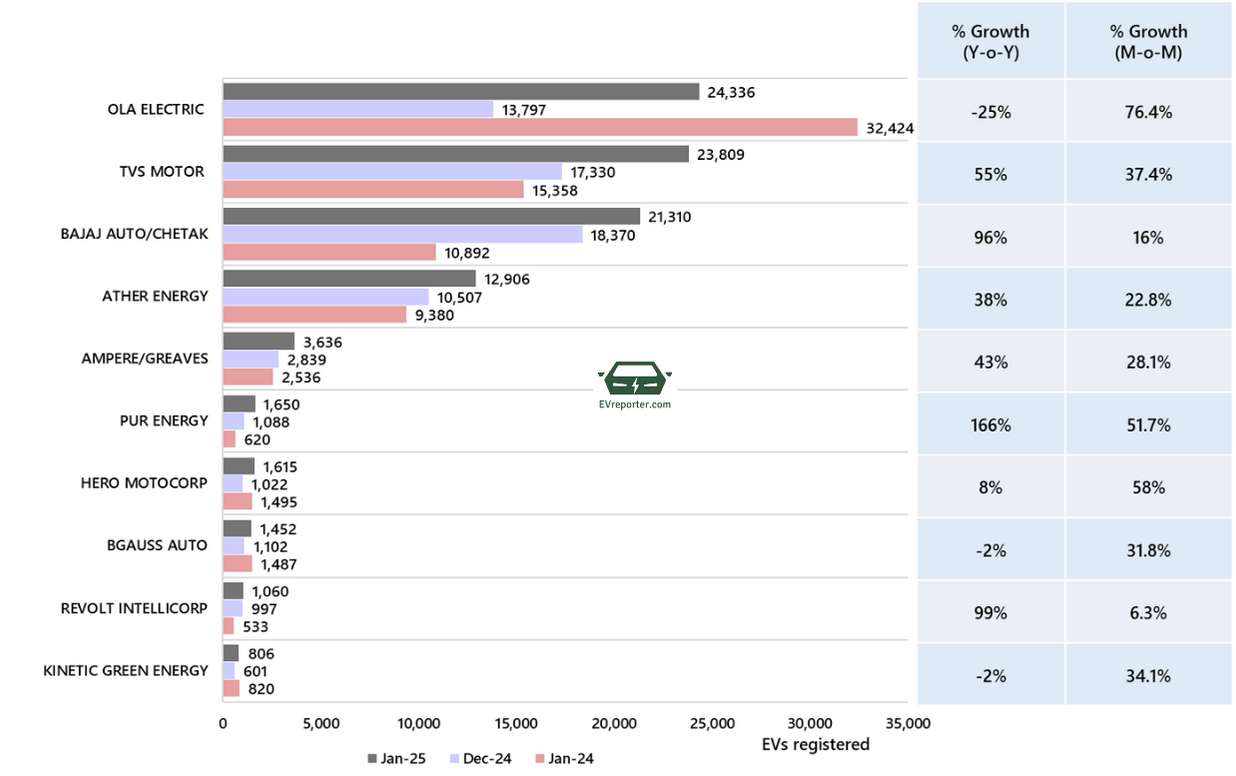Click the 1,022 Hero Motocorp value
This screenshot has width=1236, height=776.
pos(269,484)
